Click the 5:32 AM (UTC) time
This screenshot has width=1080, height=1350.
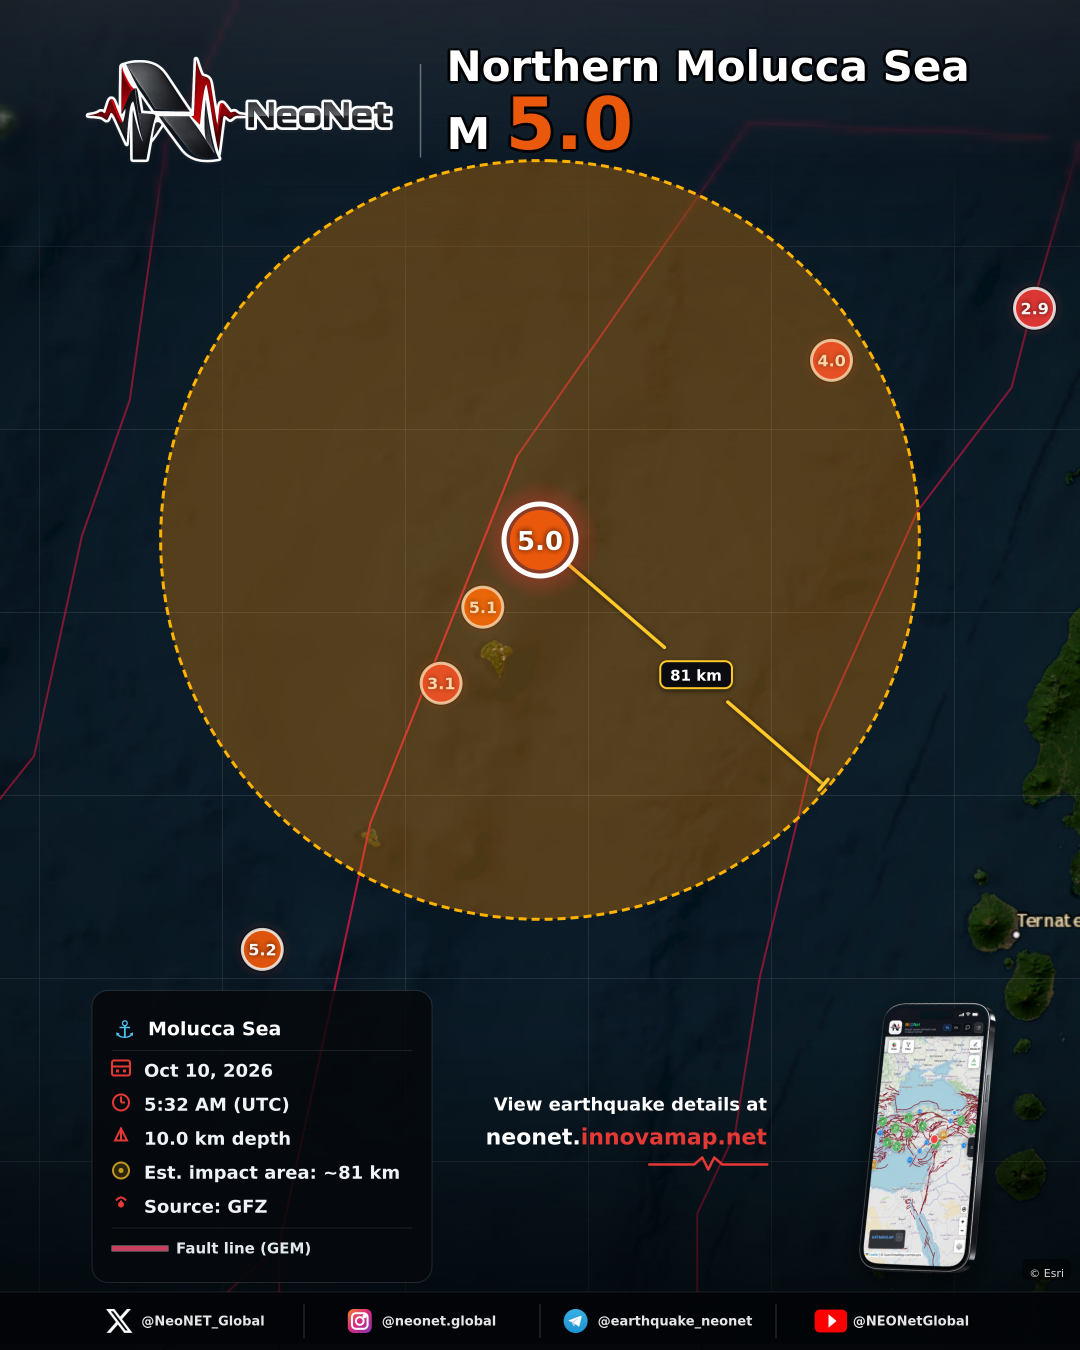(217, 1104)
